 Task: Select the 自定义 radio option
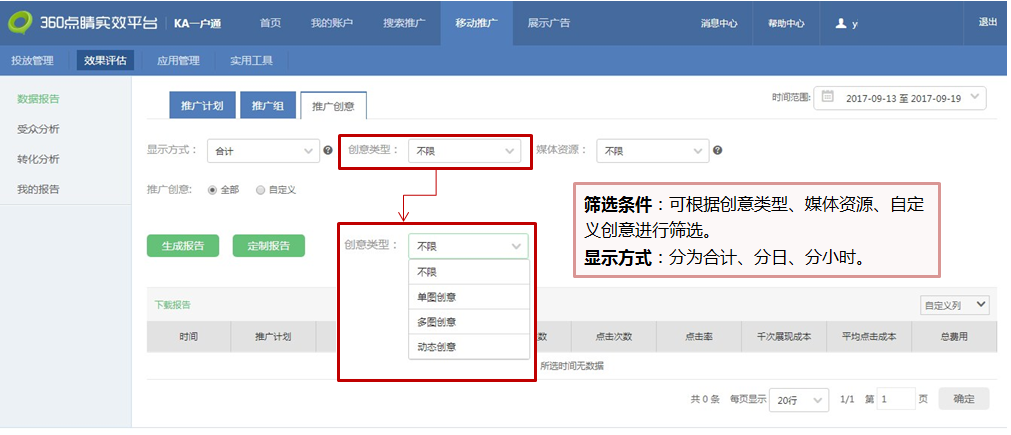click(x=261, y=189)
